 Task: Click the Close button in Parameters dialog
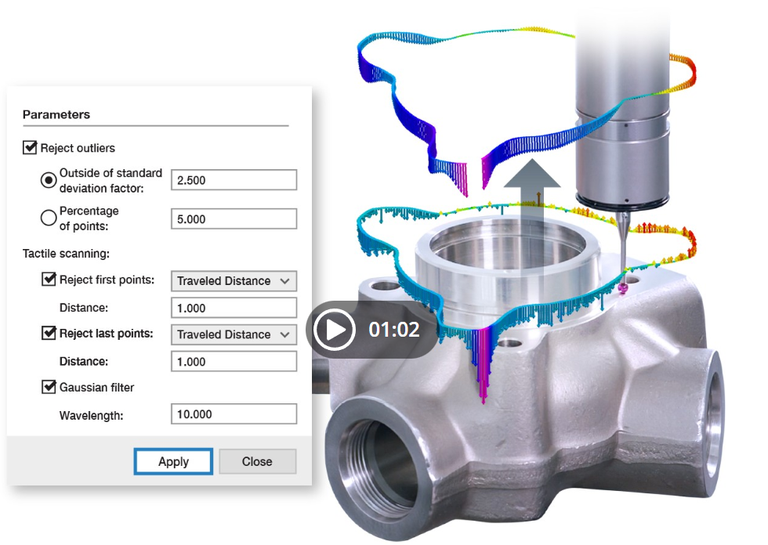pos(257,461)
